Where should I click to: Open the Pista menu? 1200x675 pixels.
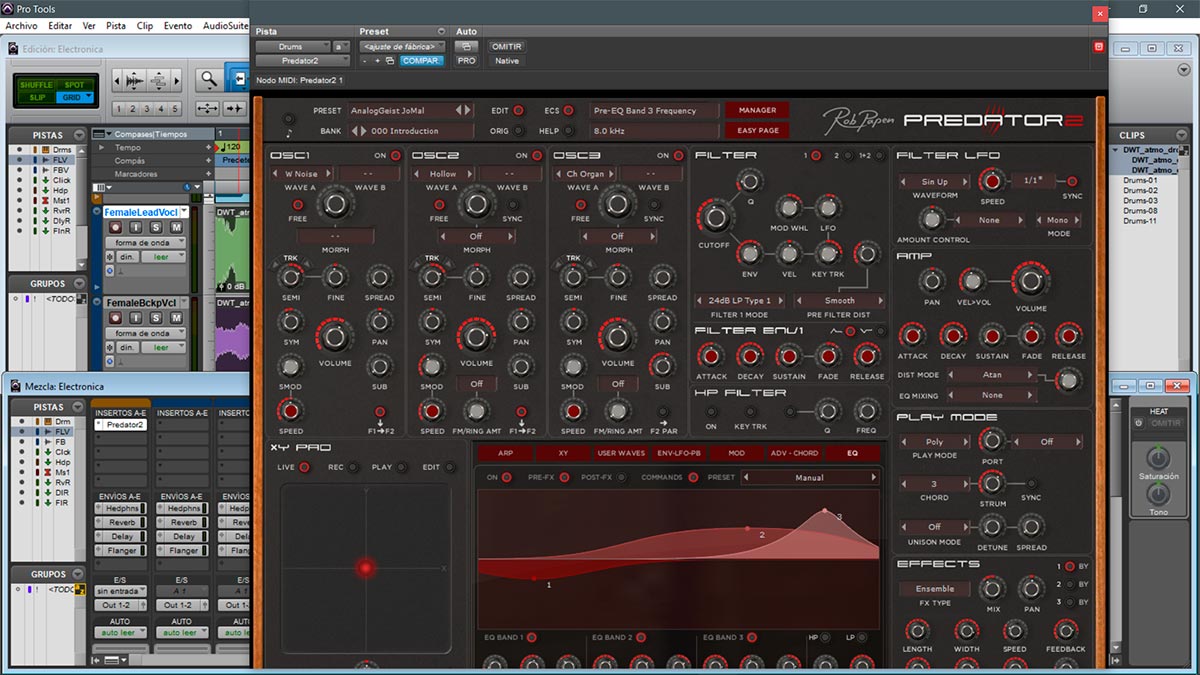point(116,25)
